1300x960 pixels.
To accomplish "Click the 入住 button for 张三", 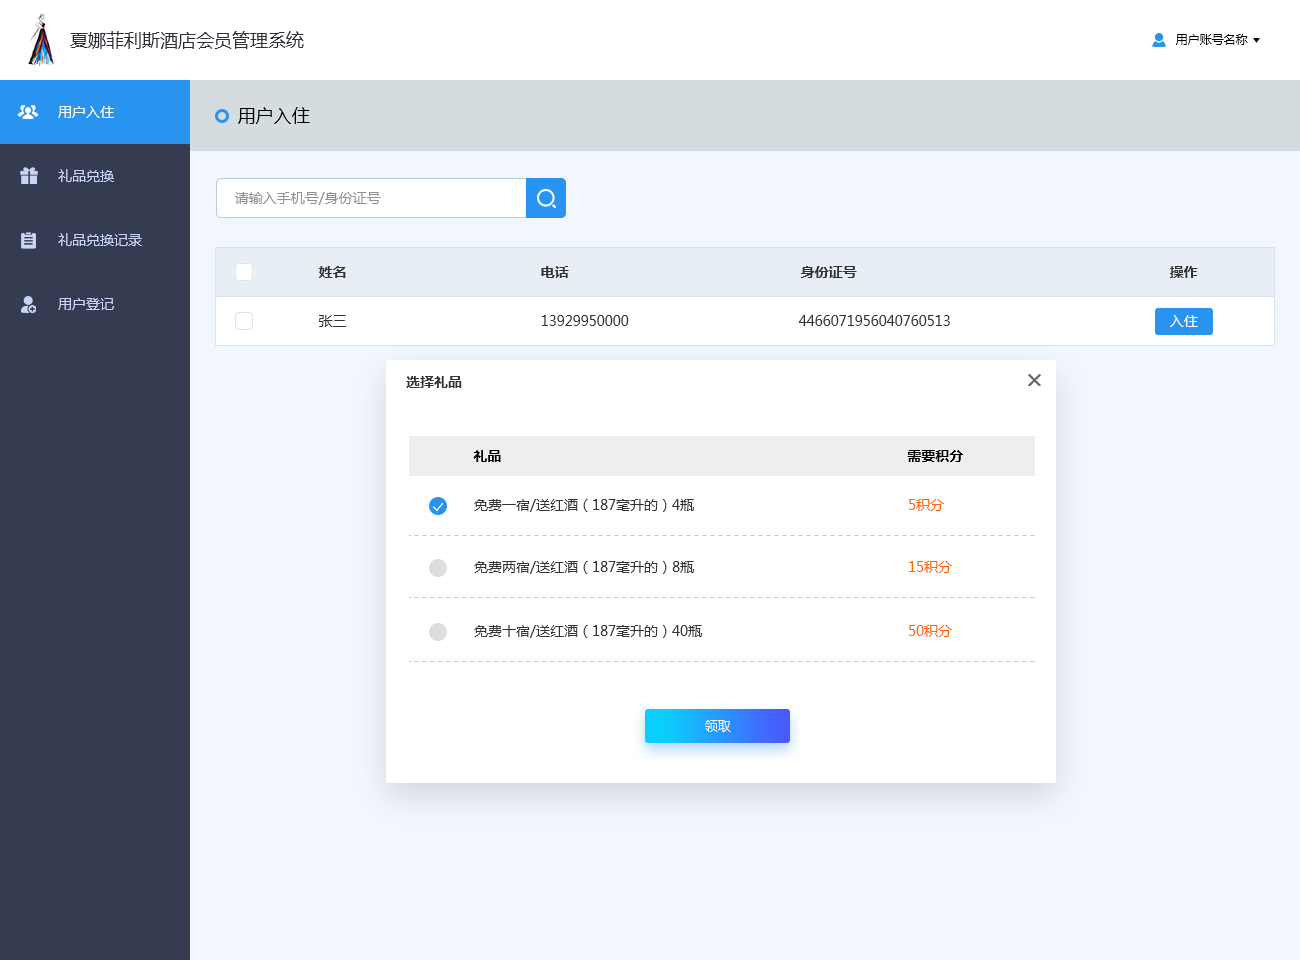I will point(1183,321).
